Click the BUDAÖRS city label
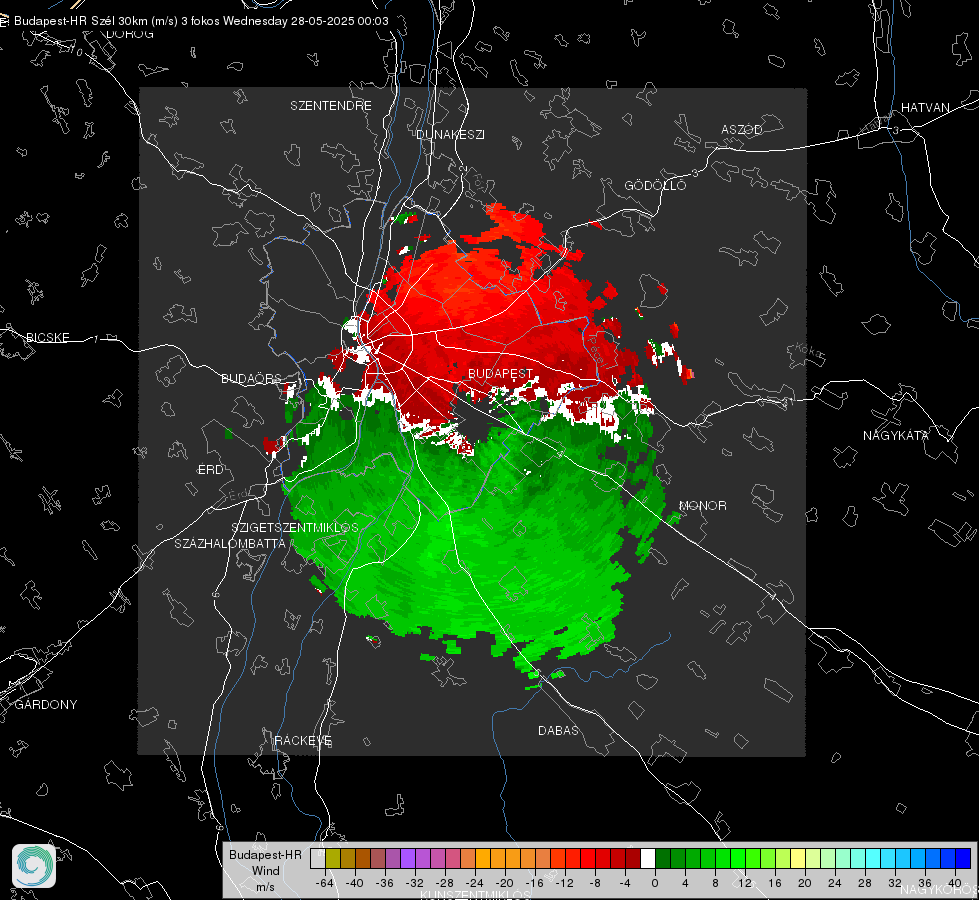Viewport: 979px width, 900px height. click(252, 378)
